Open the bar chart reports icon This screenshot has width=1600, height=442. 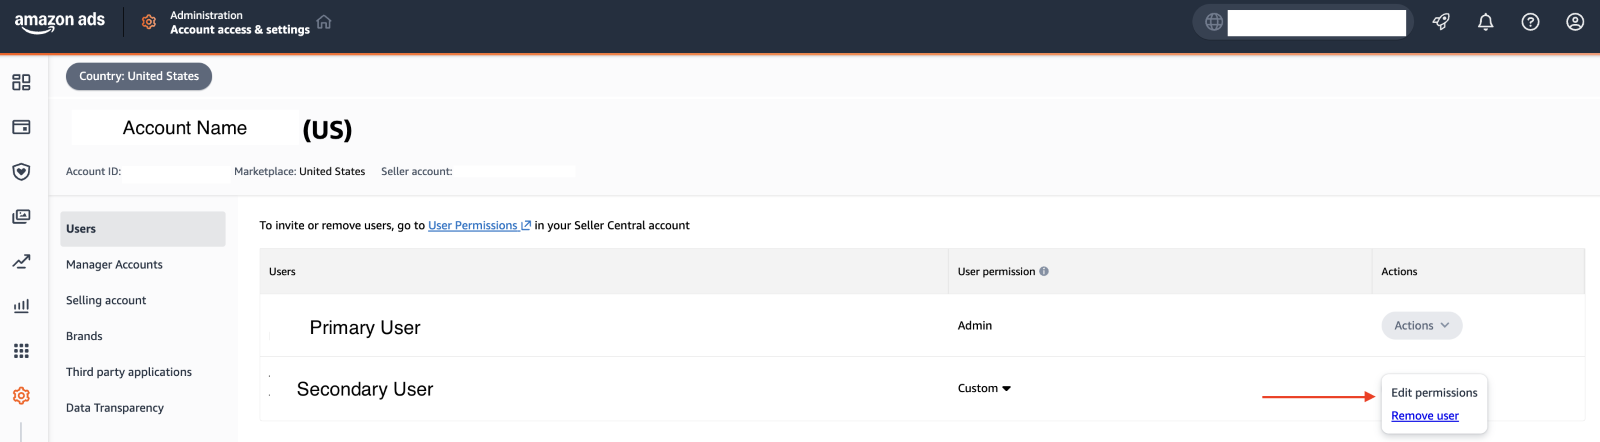tap(21, 306)
